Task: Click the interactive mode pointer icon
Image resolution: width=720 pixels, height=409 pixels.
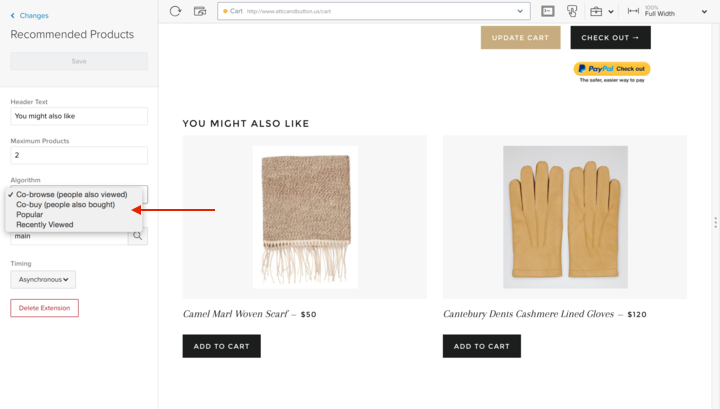Action: pos(572,11)
